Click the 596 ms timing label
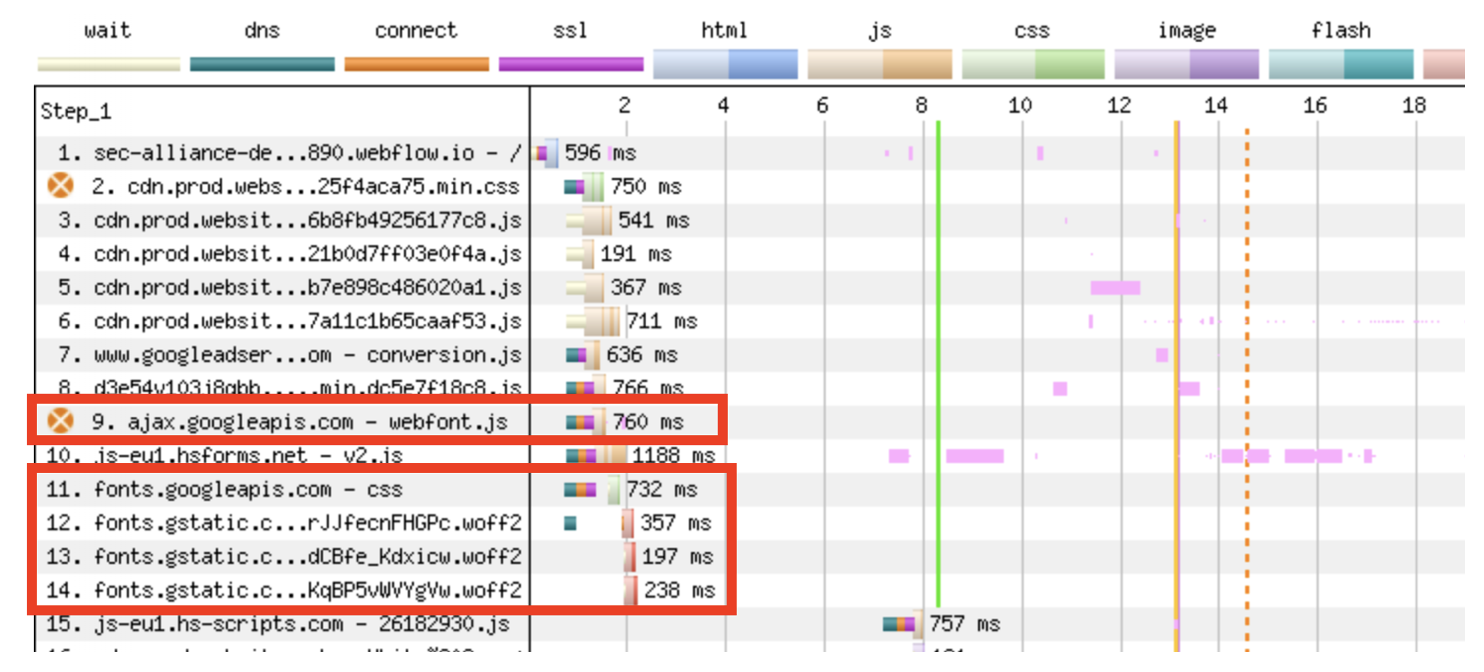 pos(600,153)
